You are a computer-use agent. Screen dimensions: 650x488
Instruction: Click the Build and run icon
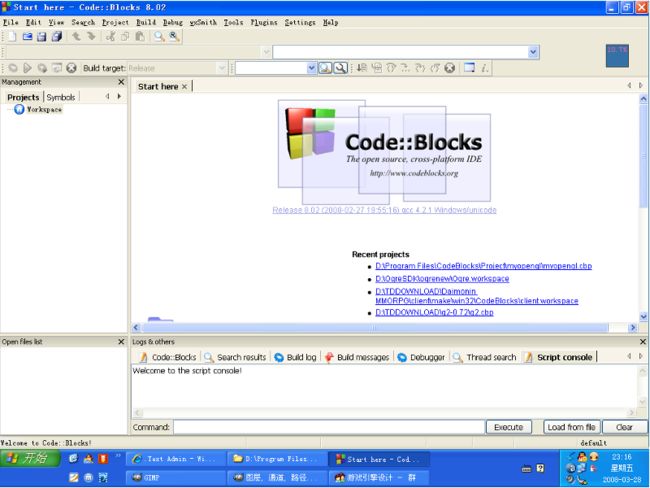[x=42, y=68]
